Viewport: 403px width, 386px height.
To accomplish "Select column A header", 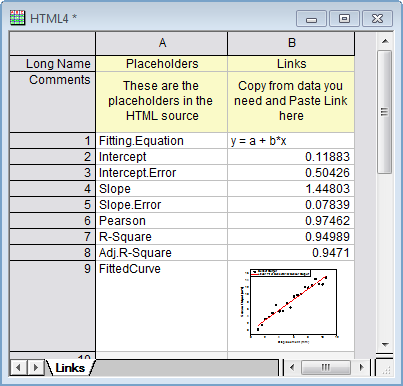I will (x=162, y=44).
